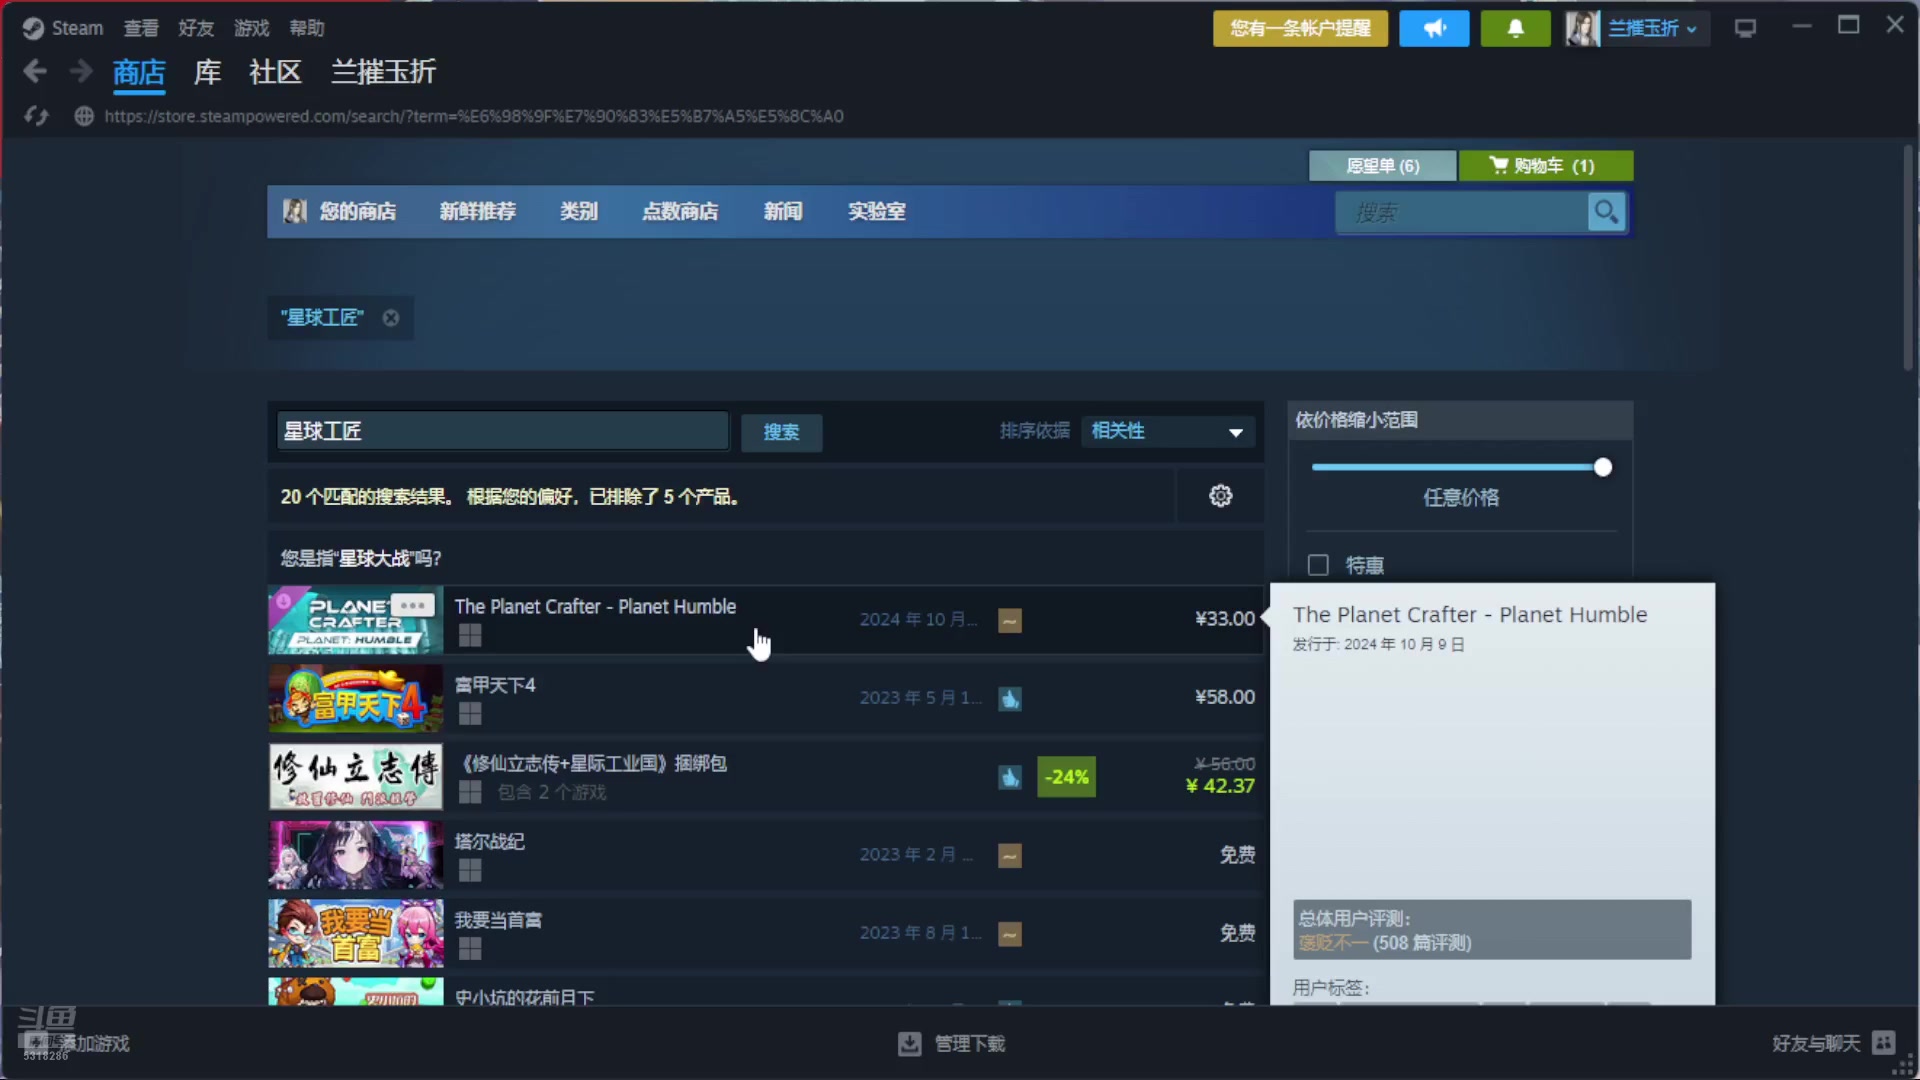
Task: Click Windows icon under 塔尔战纪
Action: pyautogui.click(x=470, y=870)
